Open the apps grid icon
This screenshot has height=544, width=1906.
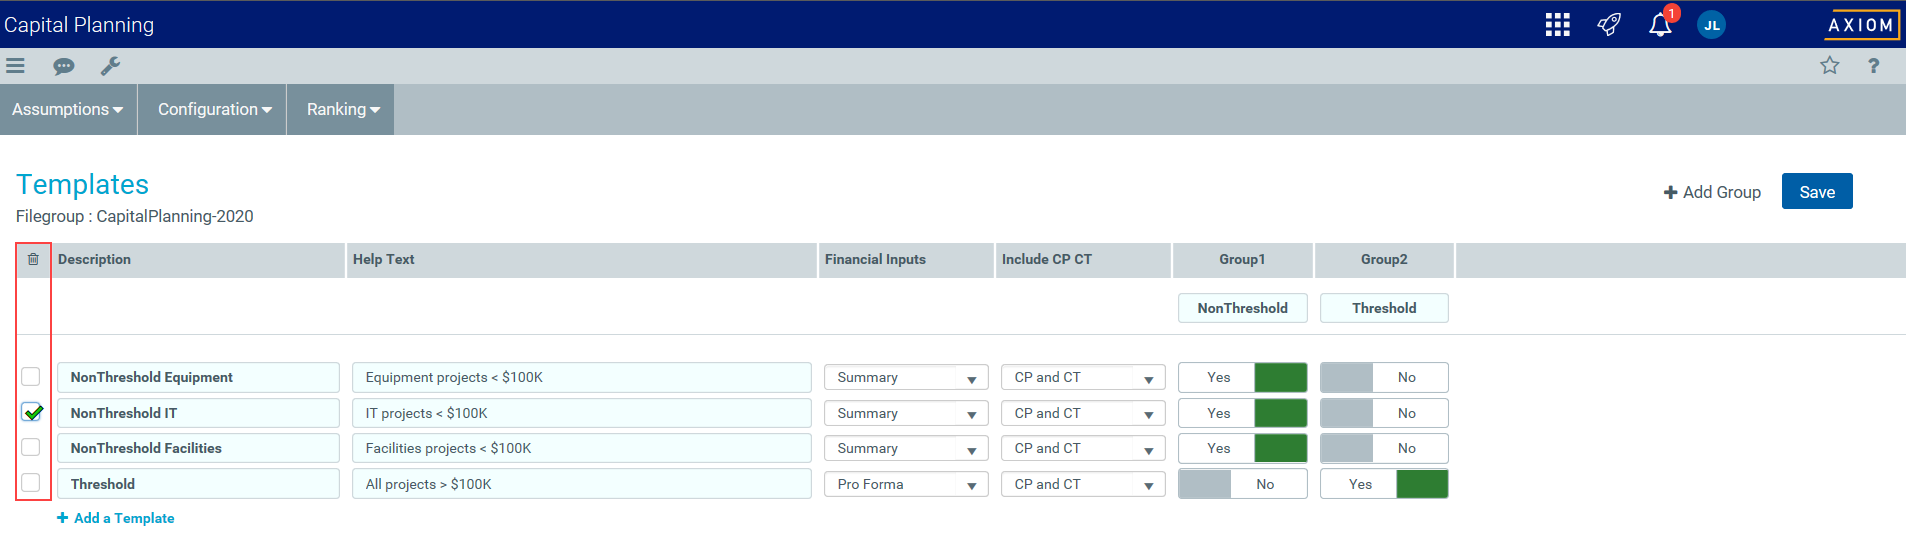tap(1557, 25)
